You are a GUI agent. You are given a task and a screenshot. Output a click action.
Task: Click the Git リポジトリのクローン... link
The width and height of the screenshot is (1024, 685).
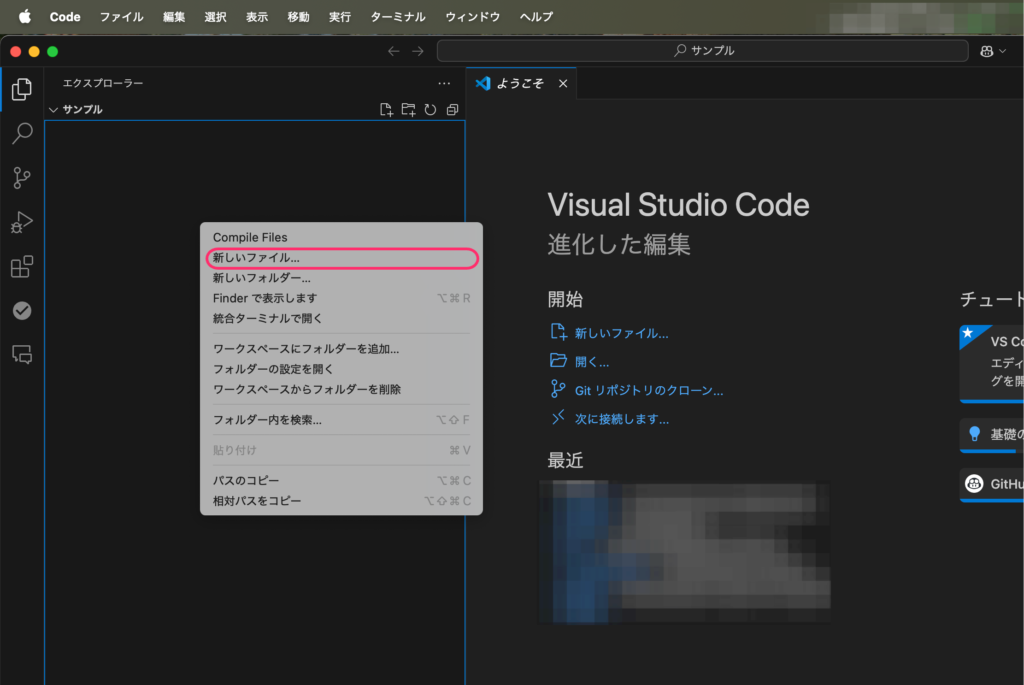pyautogui.click(x=648, y=390)
